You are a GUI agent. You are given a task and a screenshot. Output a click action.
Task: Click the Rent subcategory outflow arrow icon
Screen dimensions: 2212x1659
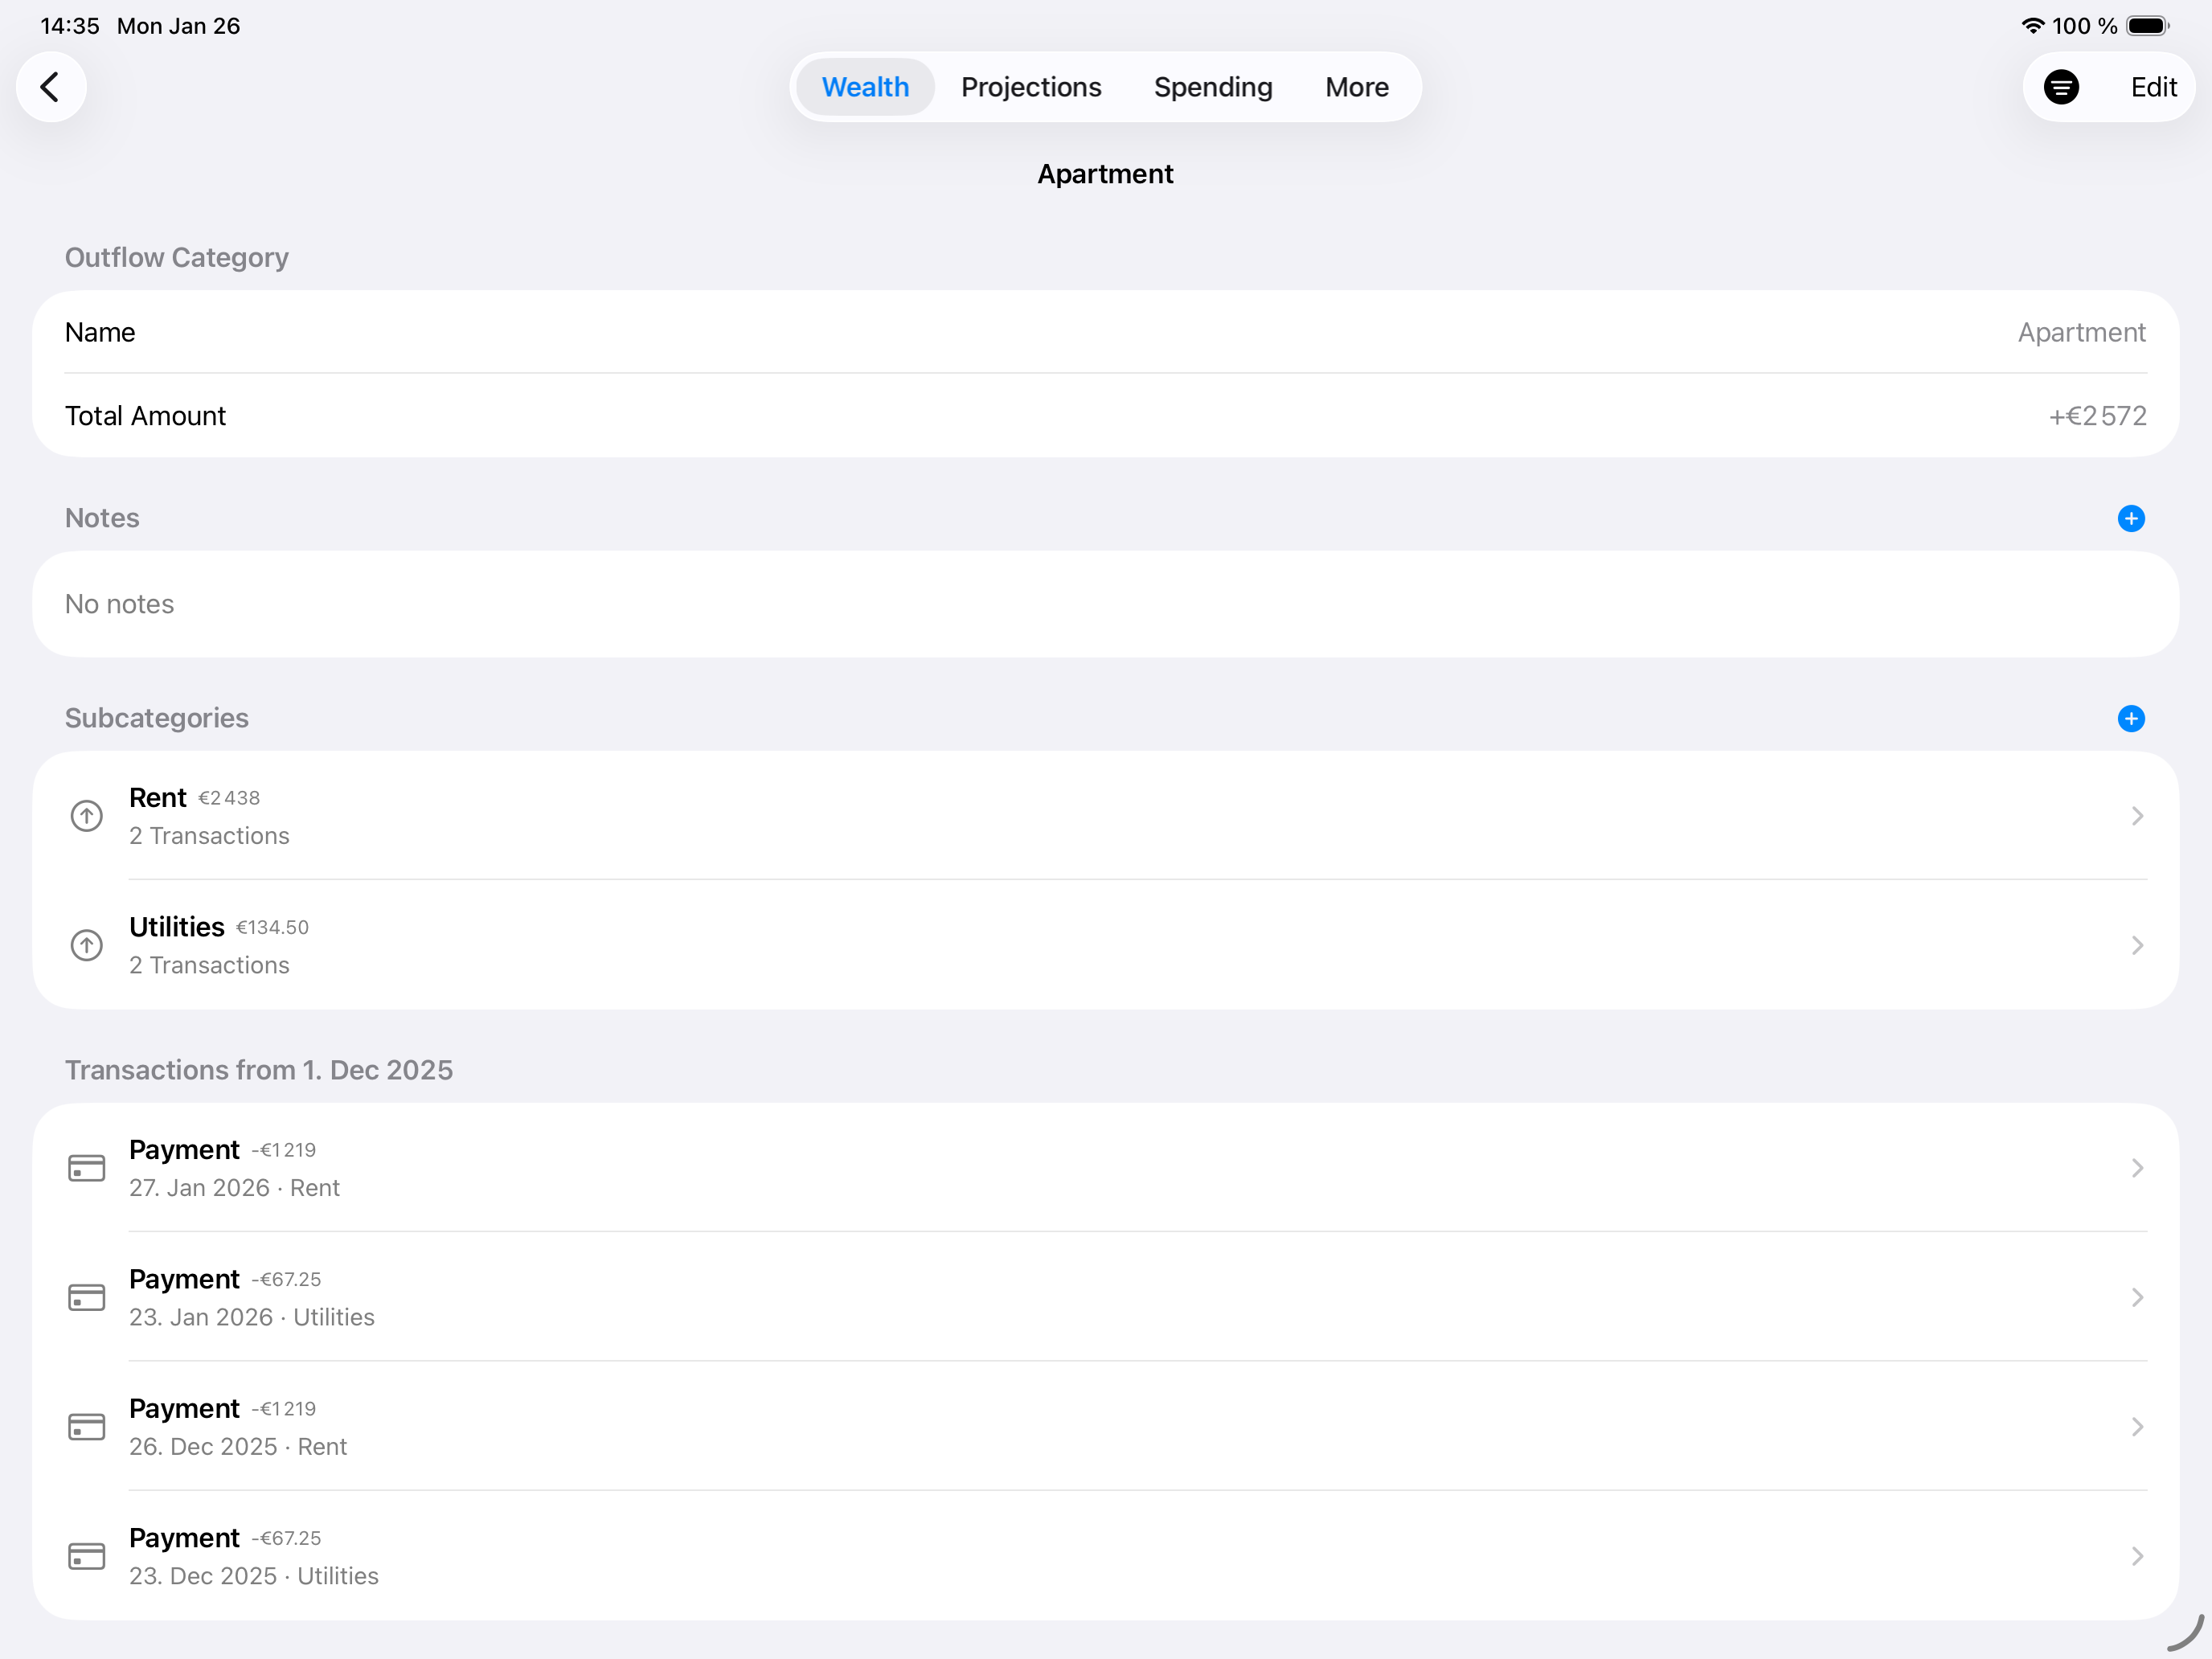pyautogui.click(x=87, y=816)
